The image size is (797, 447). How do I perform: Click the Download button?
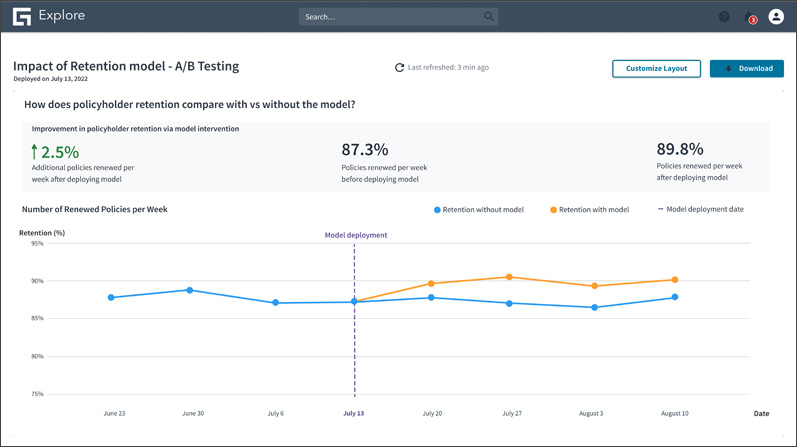click(x=746, y=68)
